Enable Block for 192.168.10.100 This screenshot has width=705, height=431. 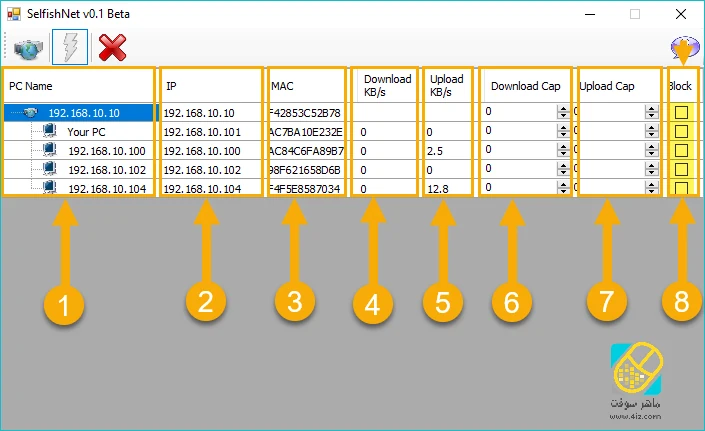[681, 150]
